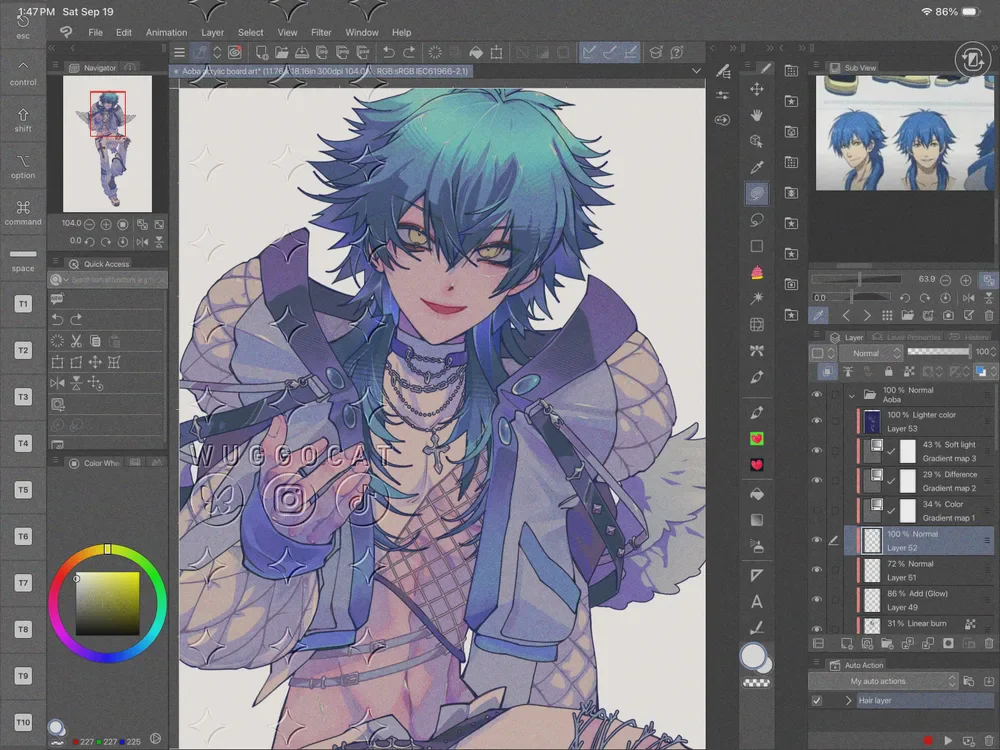This screenshot has height=750, width=1000.
Task: Open the layer blending mode Normal dropdown
Action: pos(871,353)
